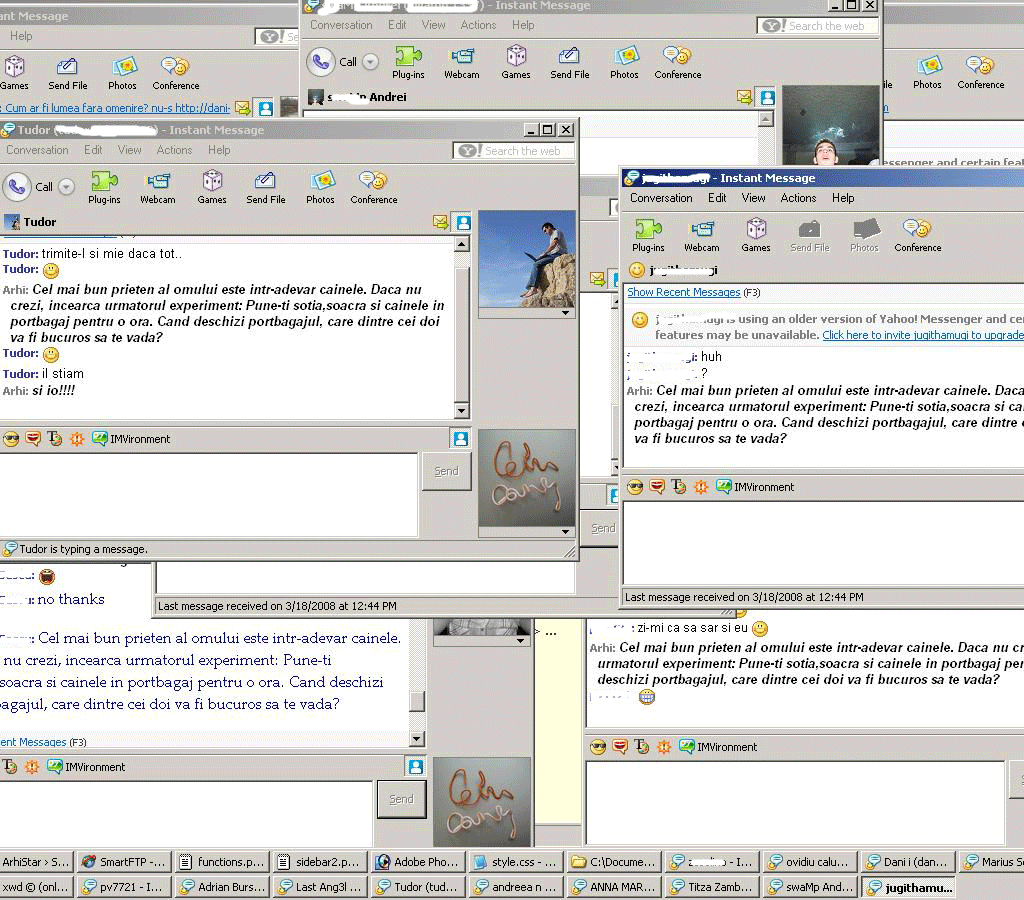Click Send File in Tudor's chat window
1024x900 pixels.
[x=265, y=186]
